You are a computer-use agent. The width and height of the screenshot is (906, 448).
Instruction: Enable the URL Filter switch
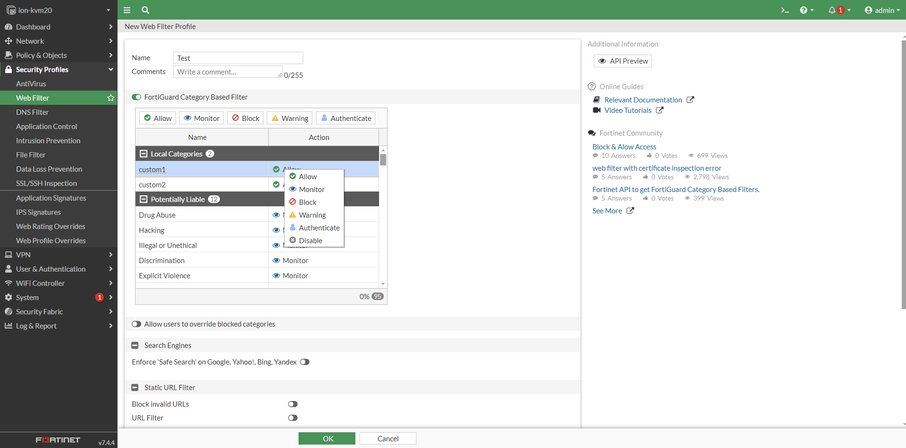[x=293, y=417]
